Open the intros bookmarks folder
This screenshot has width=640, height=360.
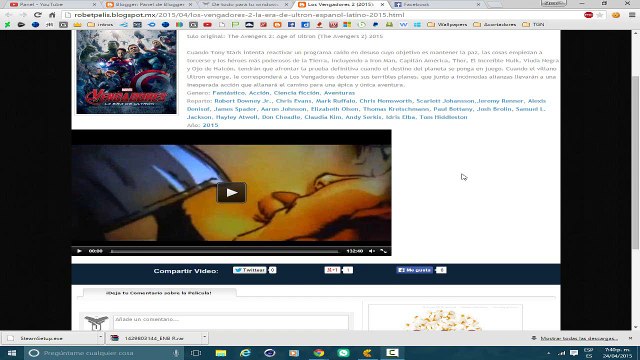pos(100,24)
